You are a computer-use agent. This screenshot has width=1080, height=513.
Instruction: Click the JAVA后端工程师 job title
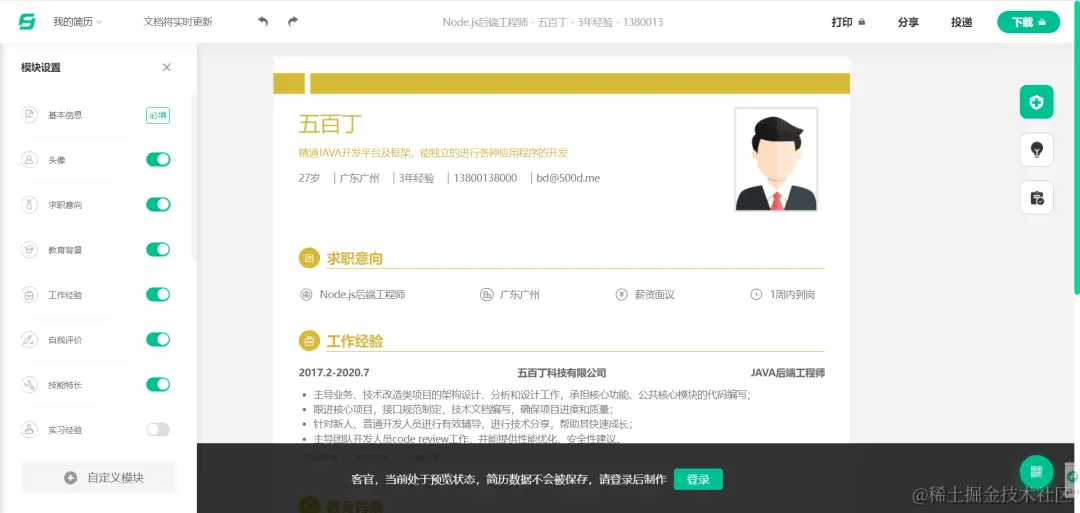(787, 373)
